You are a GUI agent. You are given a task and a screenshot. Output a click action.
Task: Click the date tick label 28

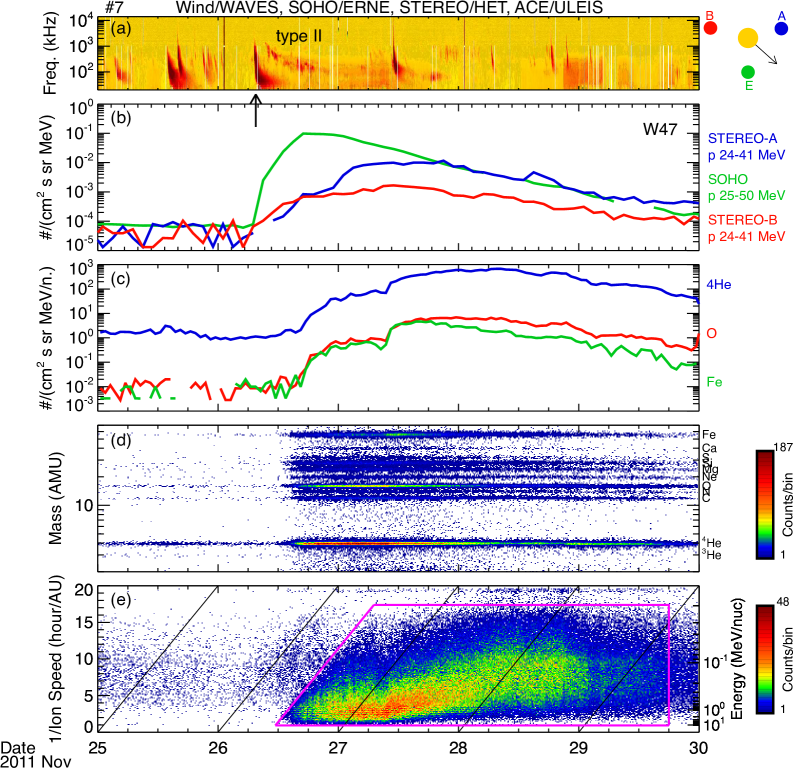458,748
